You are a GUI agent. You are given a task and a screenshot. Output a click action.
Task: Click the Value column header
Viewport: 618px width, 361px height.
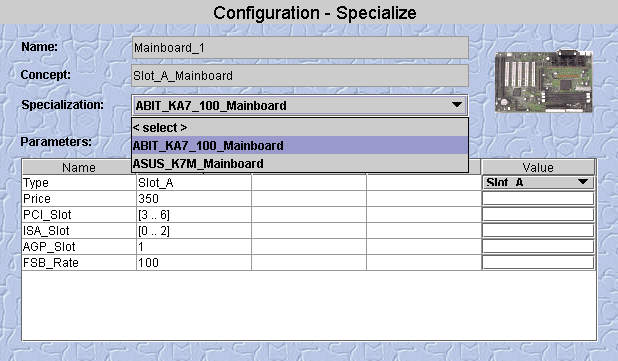(538, 167)
